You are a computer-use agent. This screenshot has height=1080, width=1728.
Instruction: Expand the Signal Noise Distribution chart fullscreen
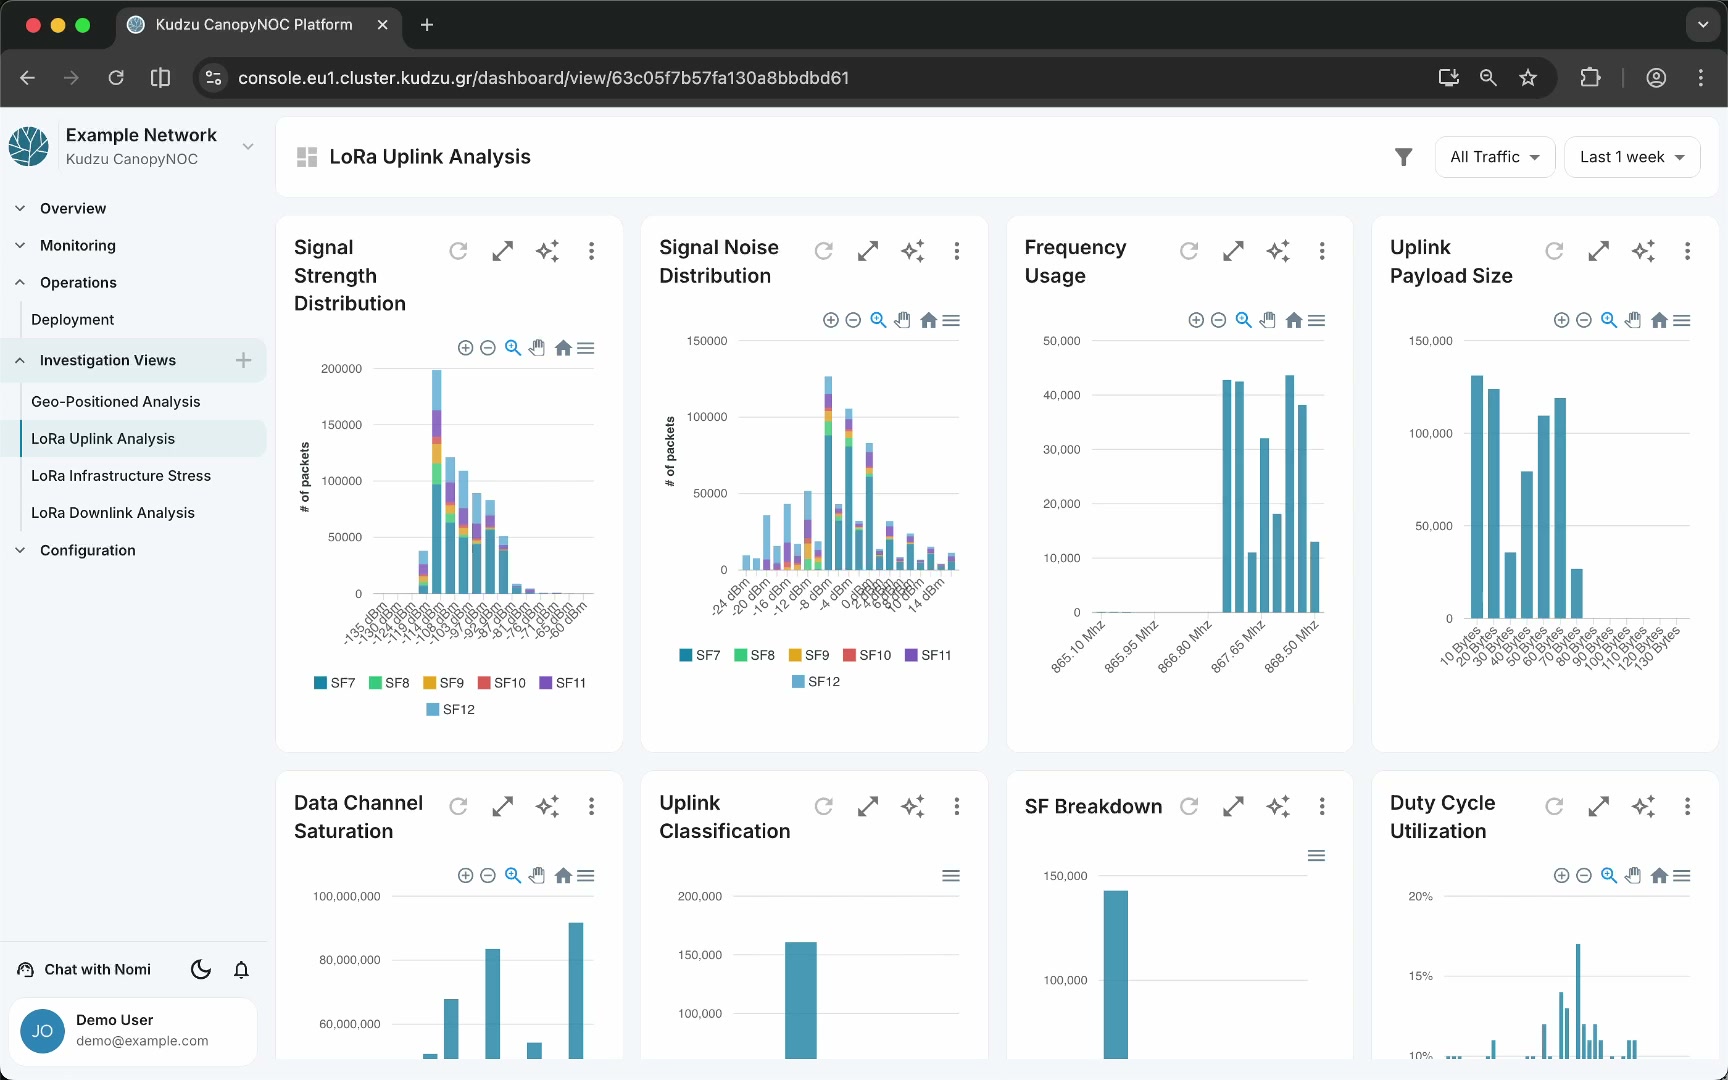[868, 251]
